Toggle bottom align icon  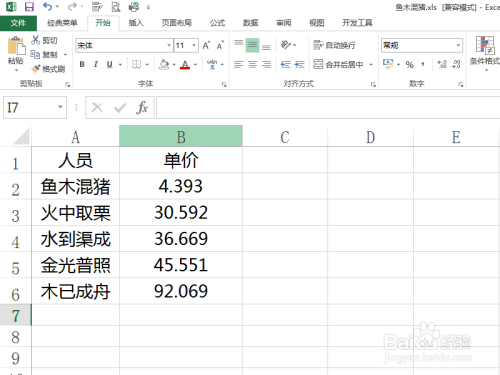[x=266, y=46]
